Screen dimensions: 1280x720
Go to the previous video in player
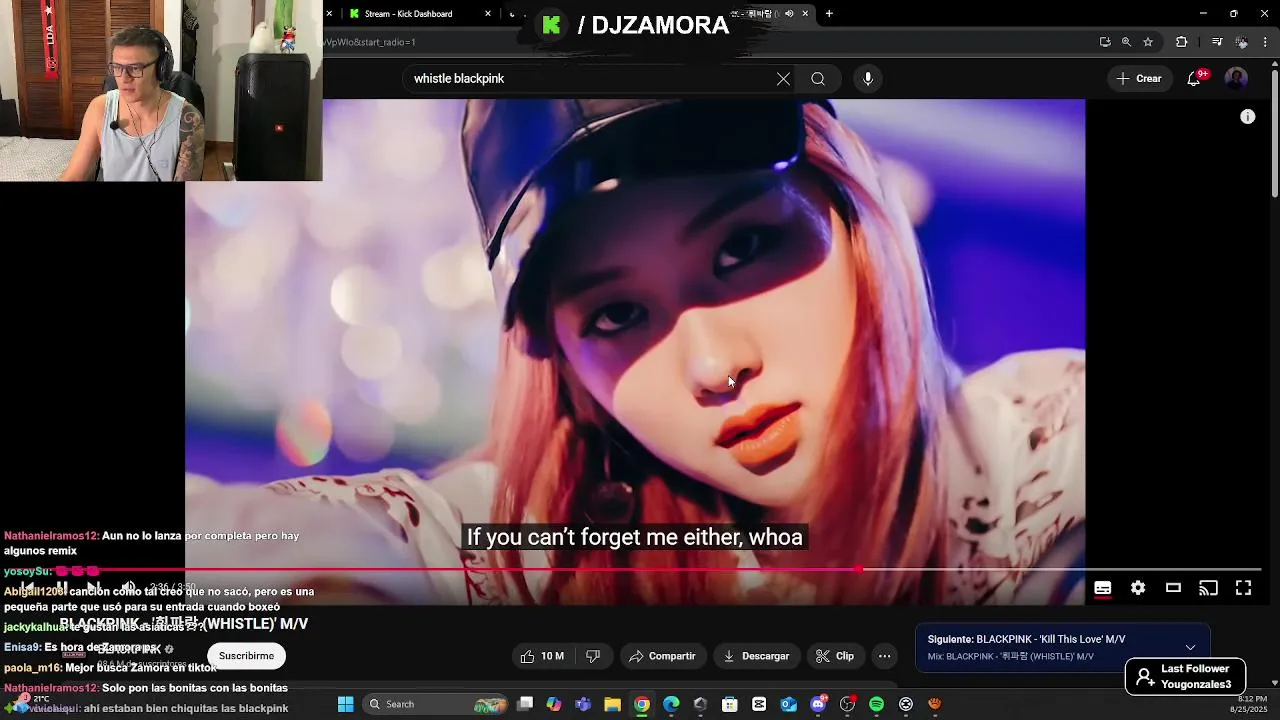coord(28,587)
